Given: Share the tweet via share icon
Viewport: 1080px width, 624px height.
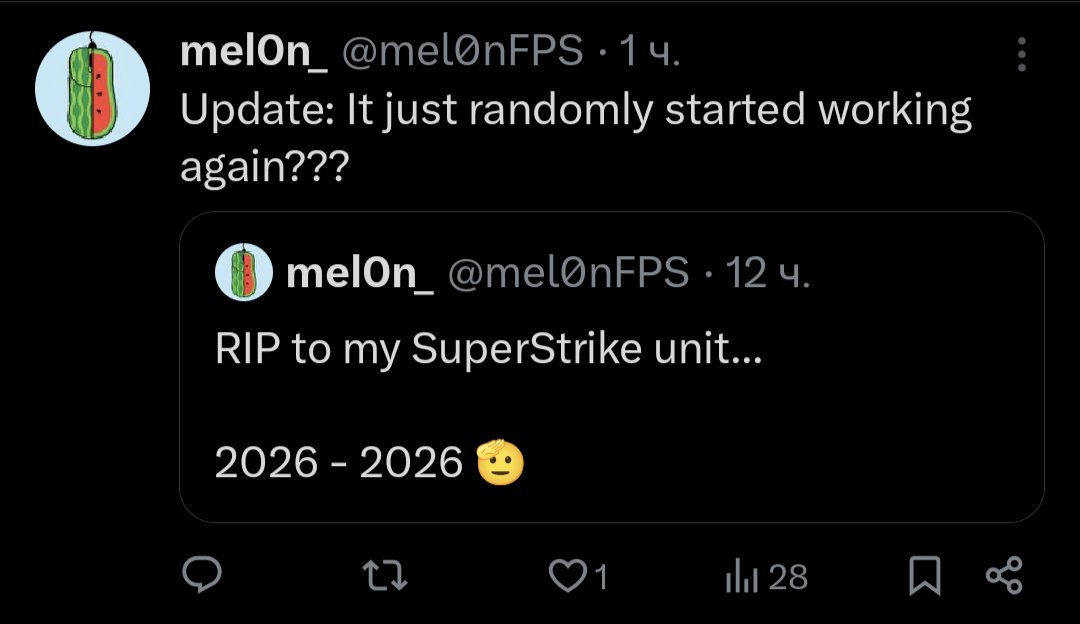Looking at the screenshot, I should point(1004,575).
